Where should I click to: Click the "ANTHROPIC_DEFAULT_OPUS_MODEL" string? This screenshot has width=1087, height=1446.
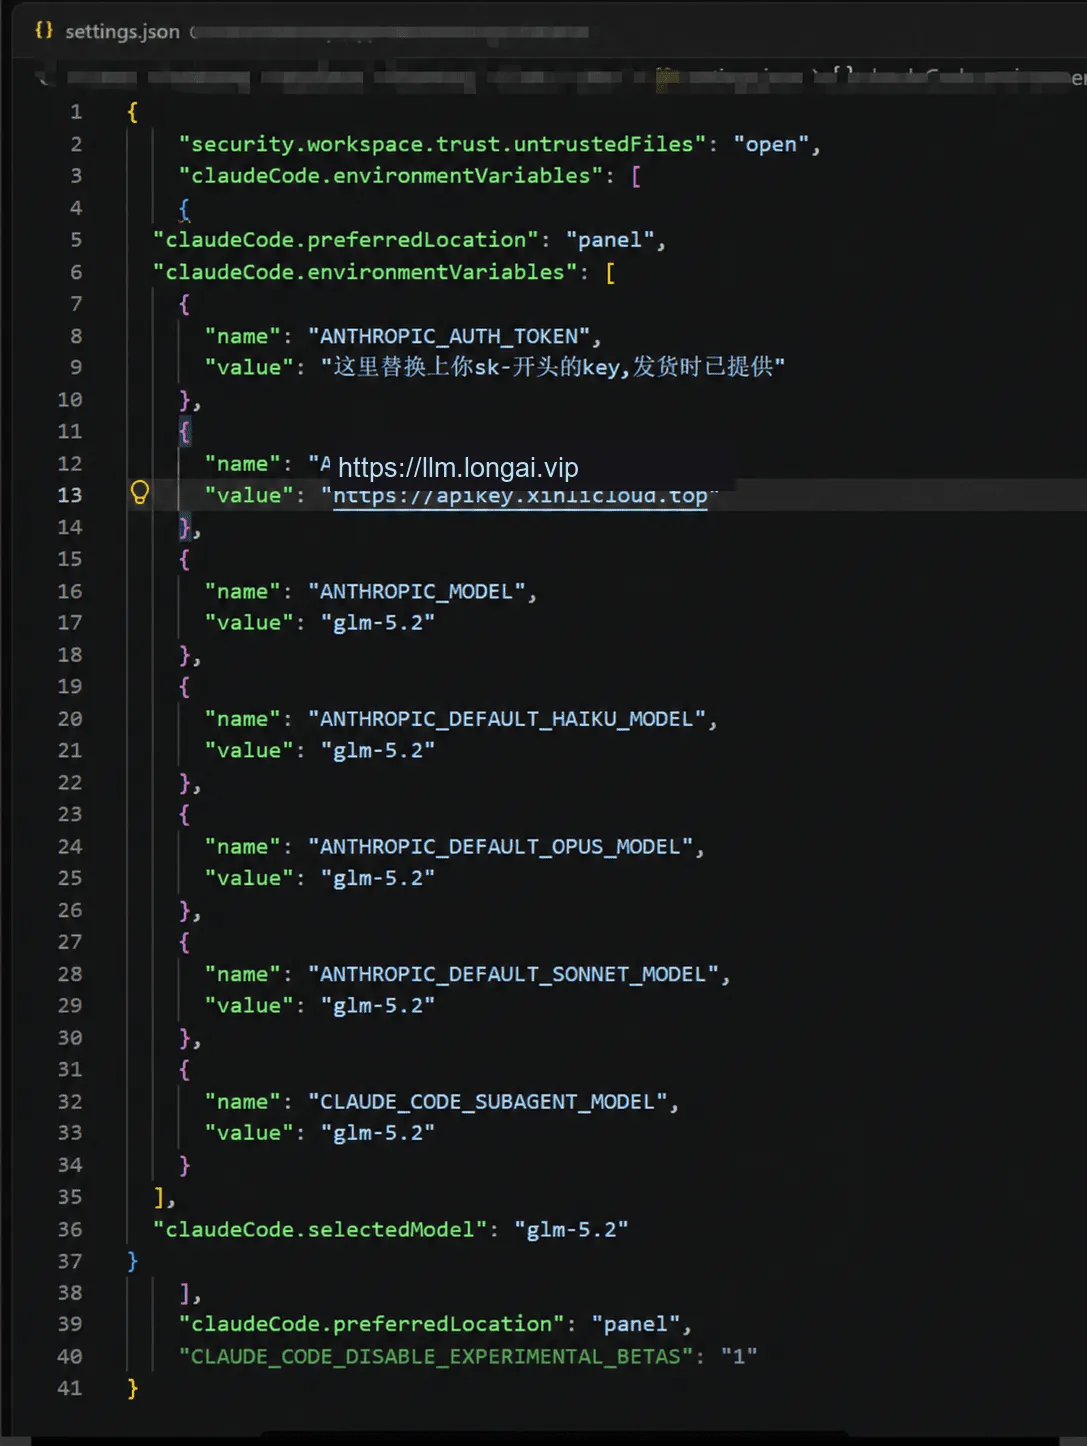(501, 846)
